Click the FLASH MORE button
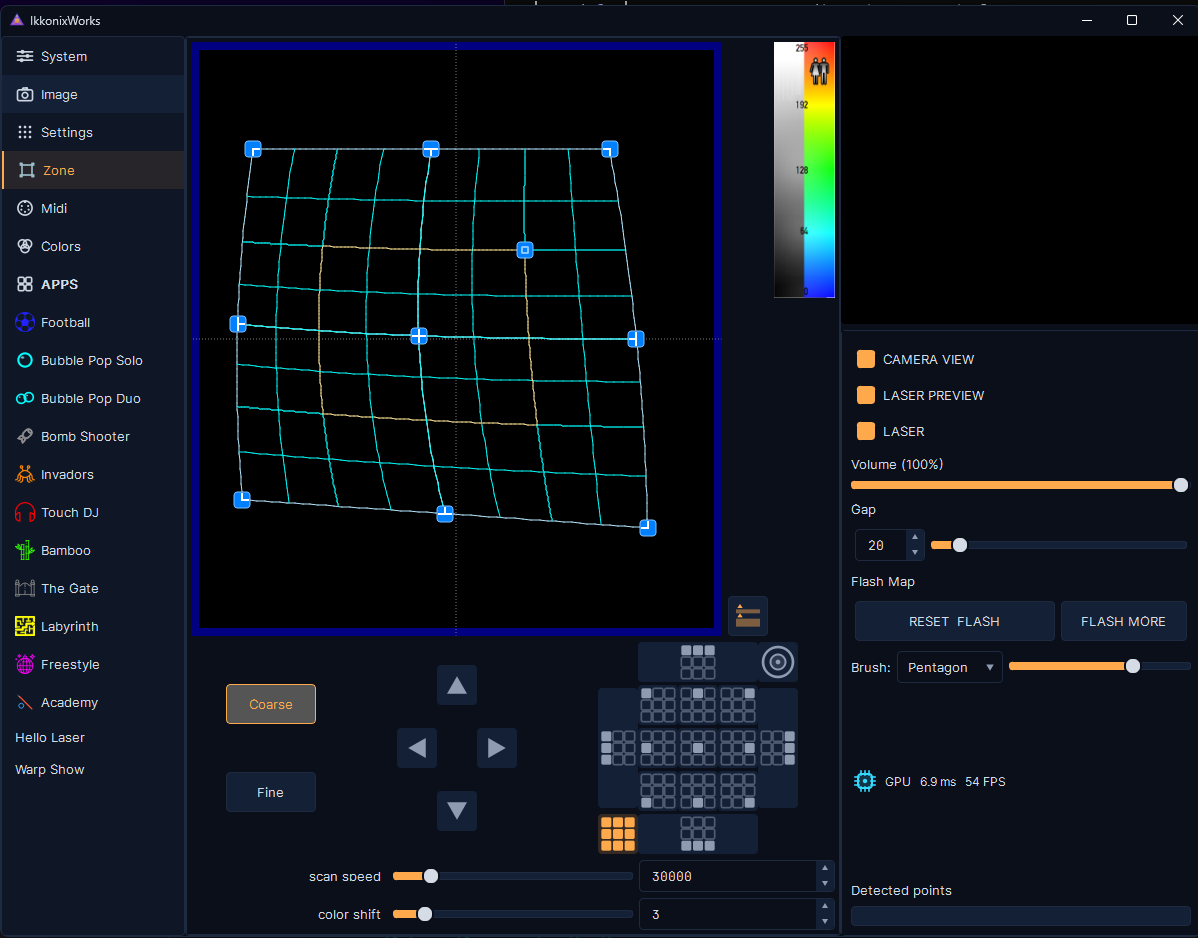 click(x=1123, y=621)
